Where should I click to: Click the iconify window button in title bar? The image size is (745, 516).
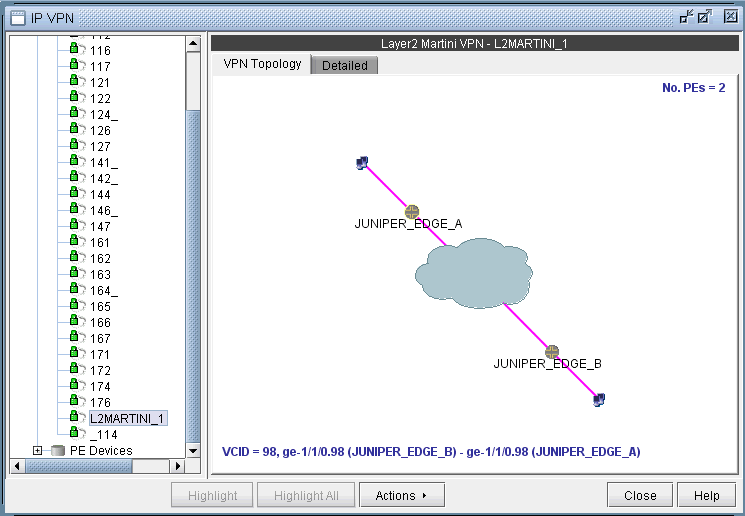[686, 17]
